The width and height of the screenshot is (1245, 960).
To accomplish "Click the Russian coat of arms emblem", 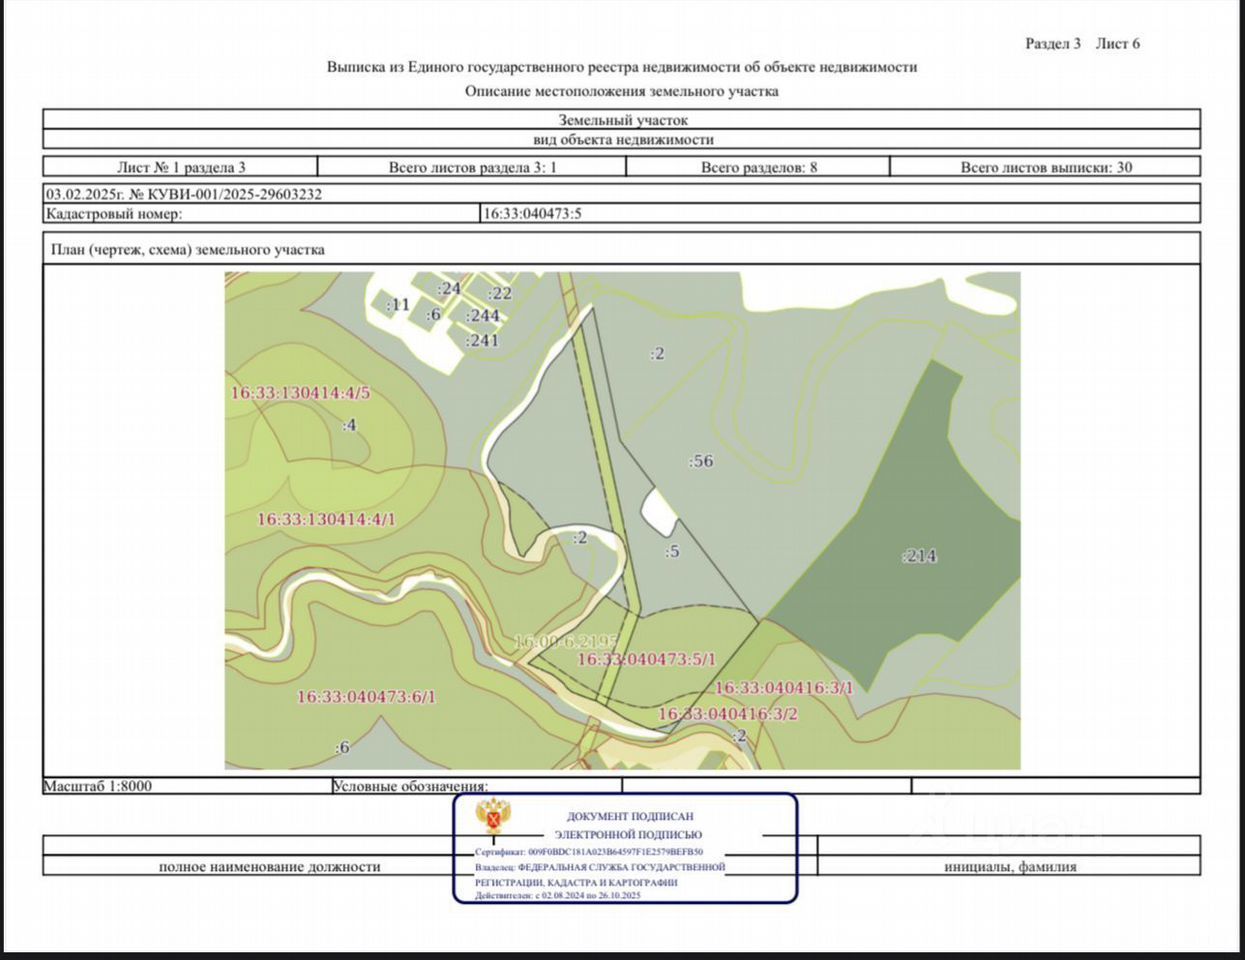I will [x=493, y=817].
